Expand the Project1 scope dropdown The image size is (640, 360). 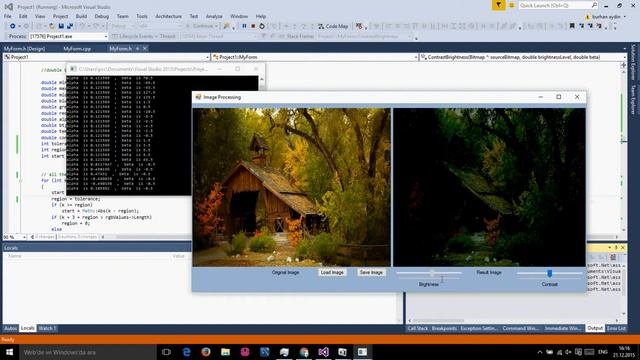pos(208,57)
